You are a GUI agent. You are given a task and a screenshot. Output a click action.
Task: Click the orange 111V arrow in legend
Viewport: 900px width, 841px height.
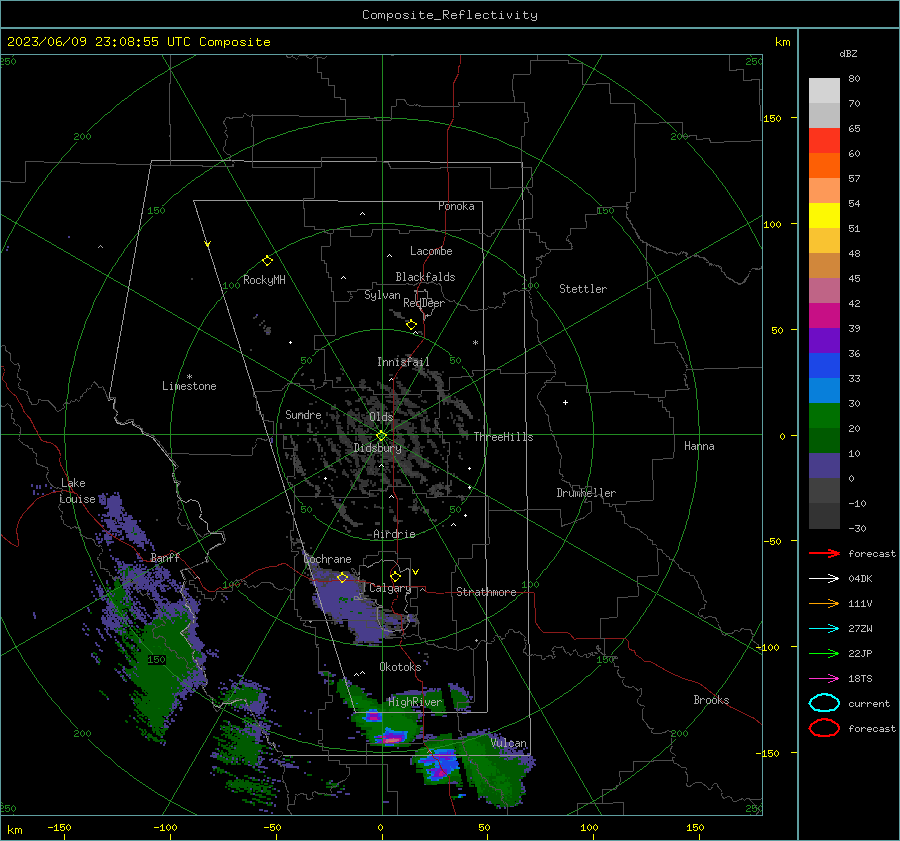[824, 603]
